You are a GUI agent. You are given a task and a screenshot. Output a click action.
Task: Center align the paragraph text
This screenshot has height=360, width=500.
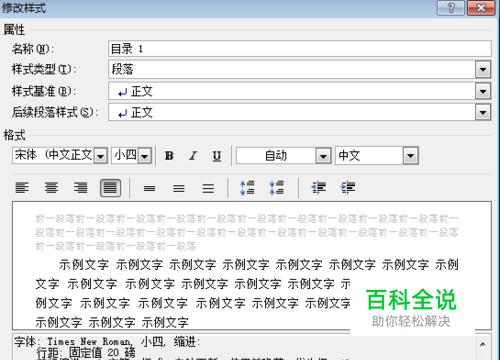tap(51, 188)
